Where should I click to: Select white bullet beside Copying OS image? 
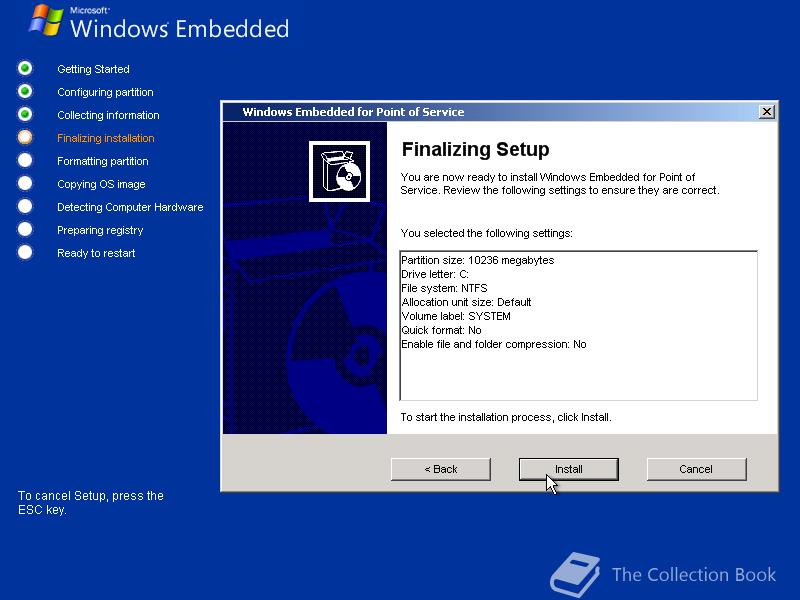pos(25,183)
